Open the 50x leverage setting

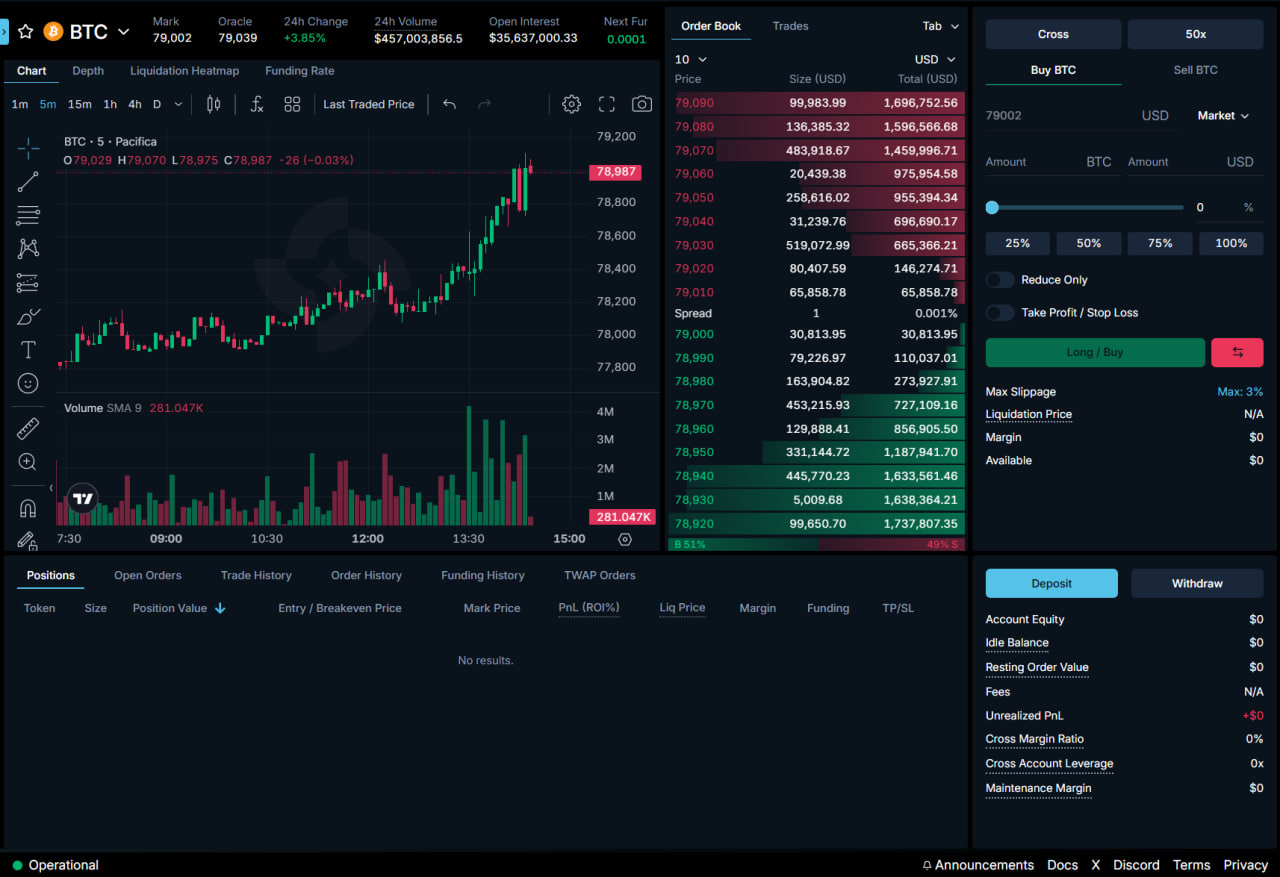tap(1196, 34)
